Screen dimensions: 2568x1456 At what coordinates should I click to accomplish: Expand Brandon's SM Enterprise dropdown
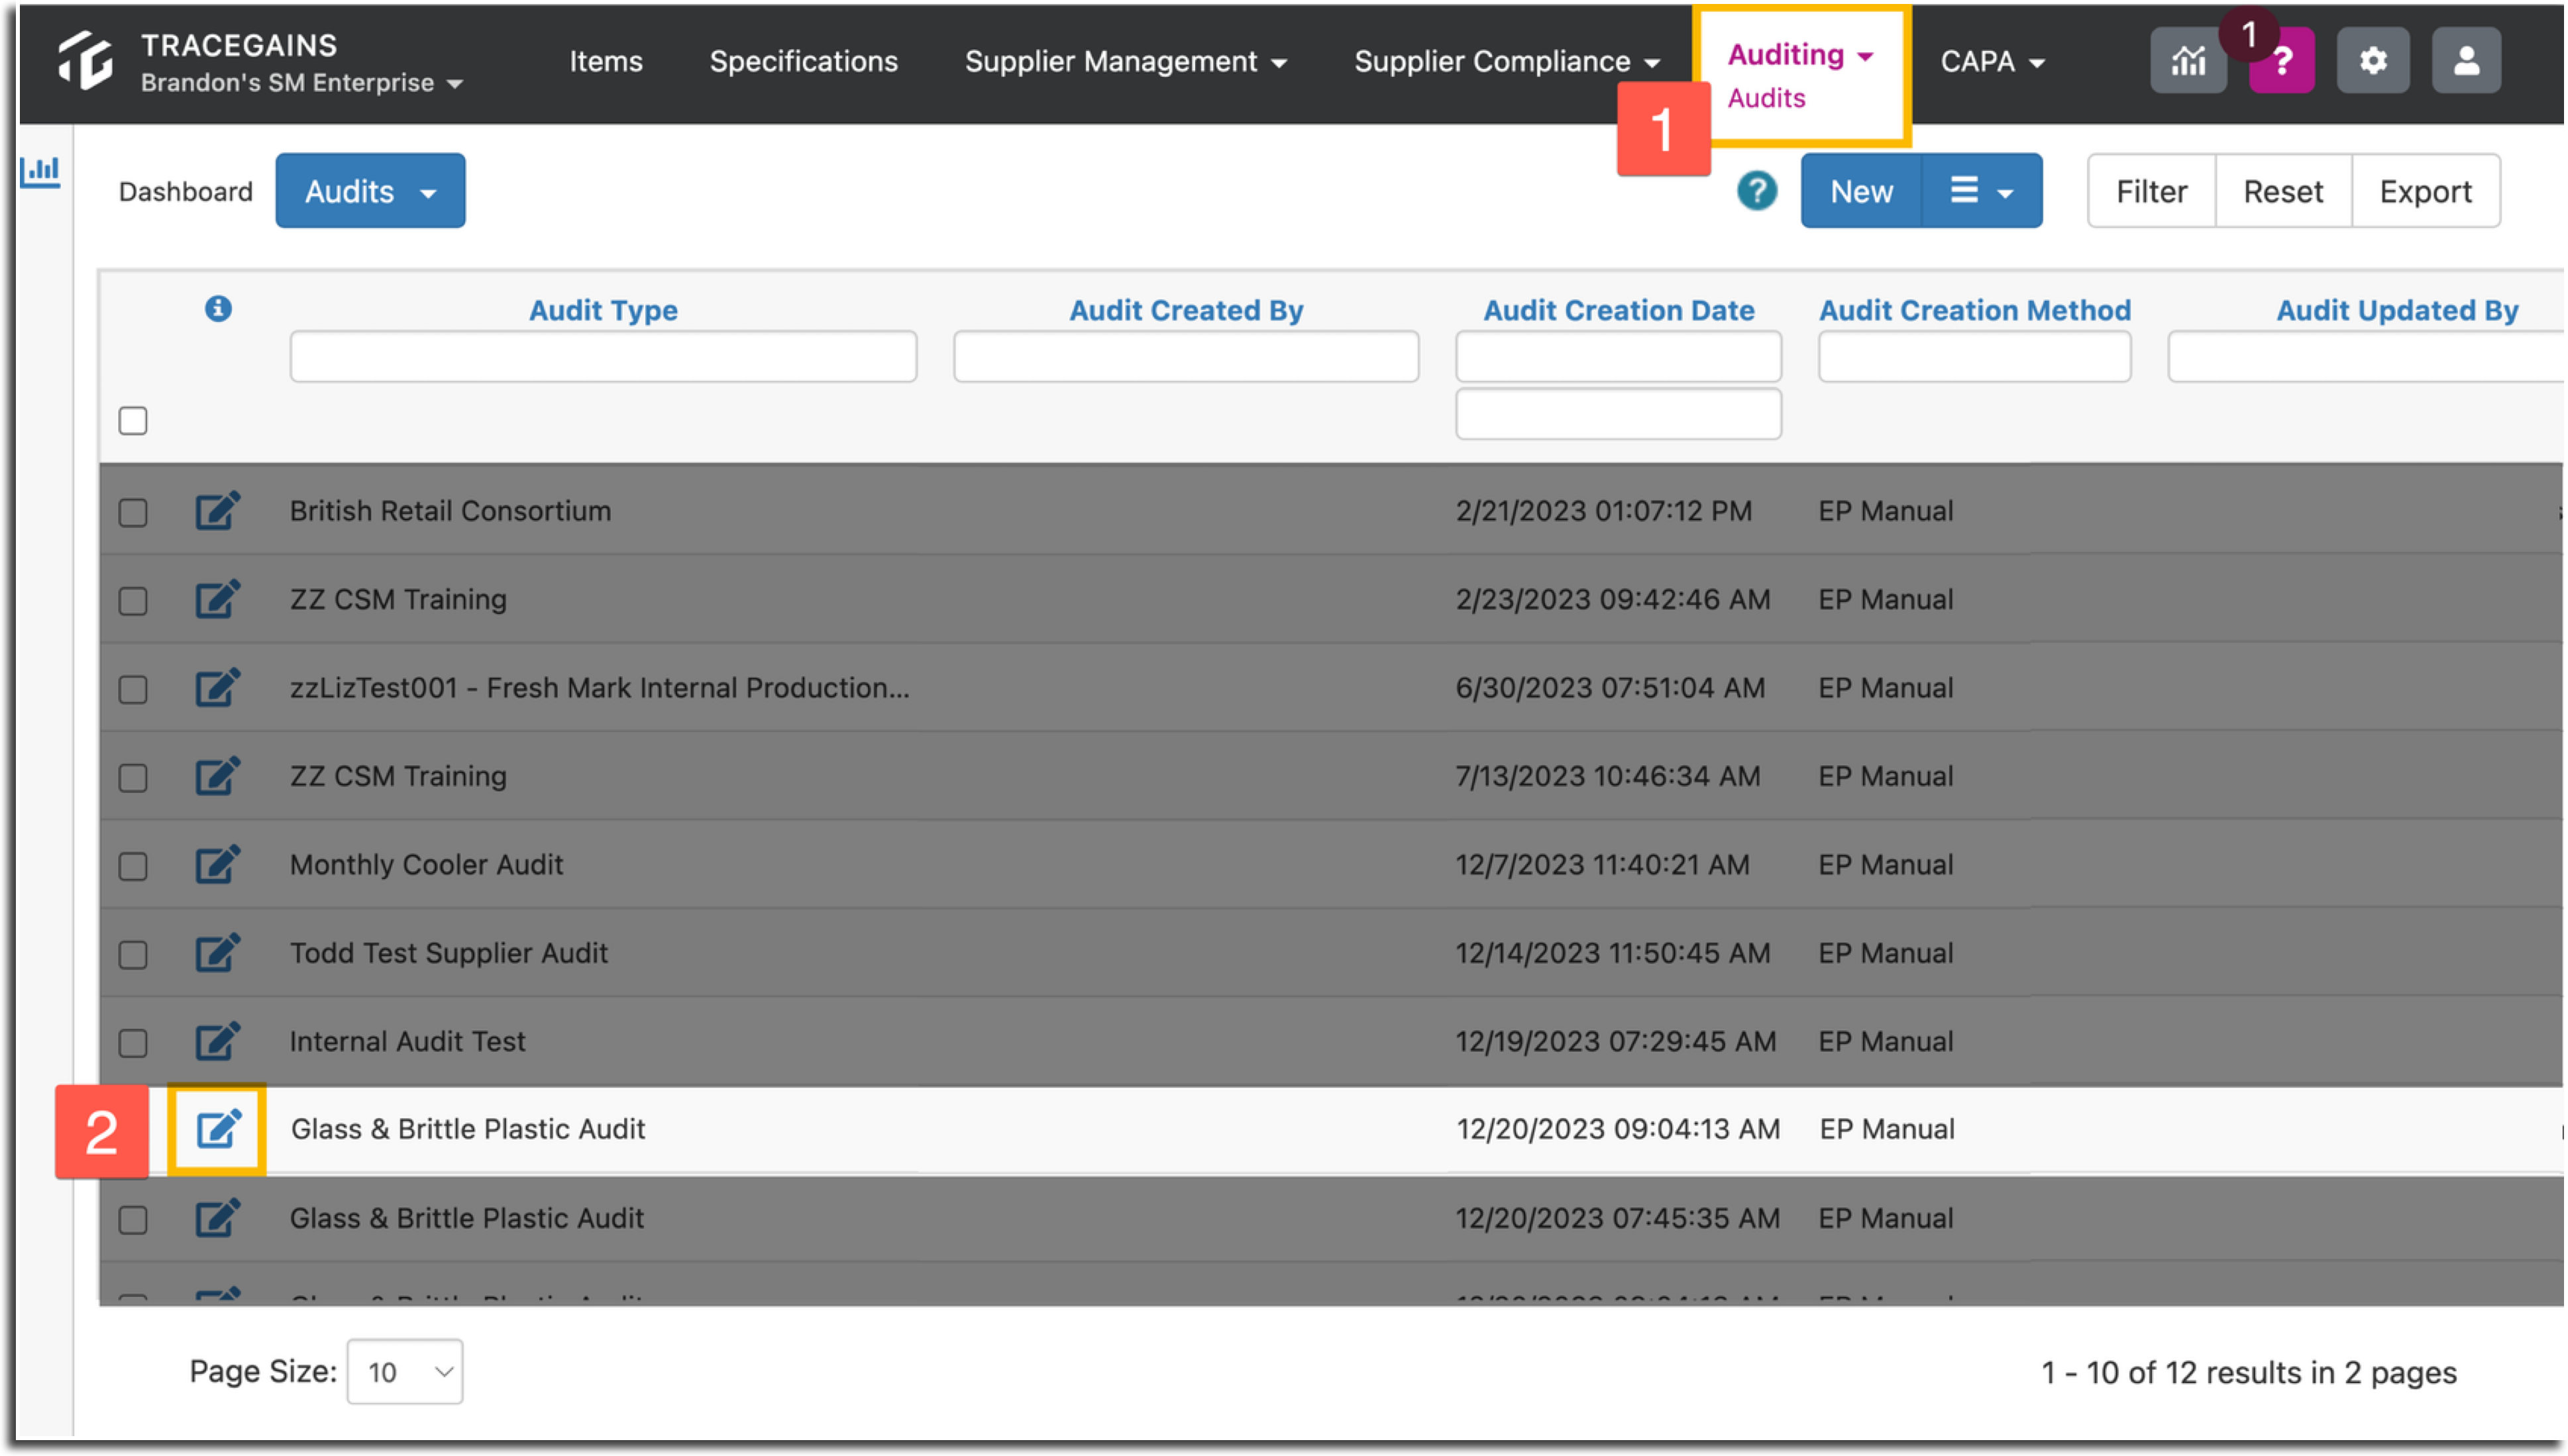pos(301,83)
